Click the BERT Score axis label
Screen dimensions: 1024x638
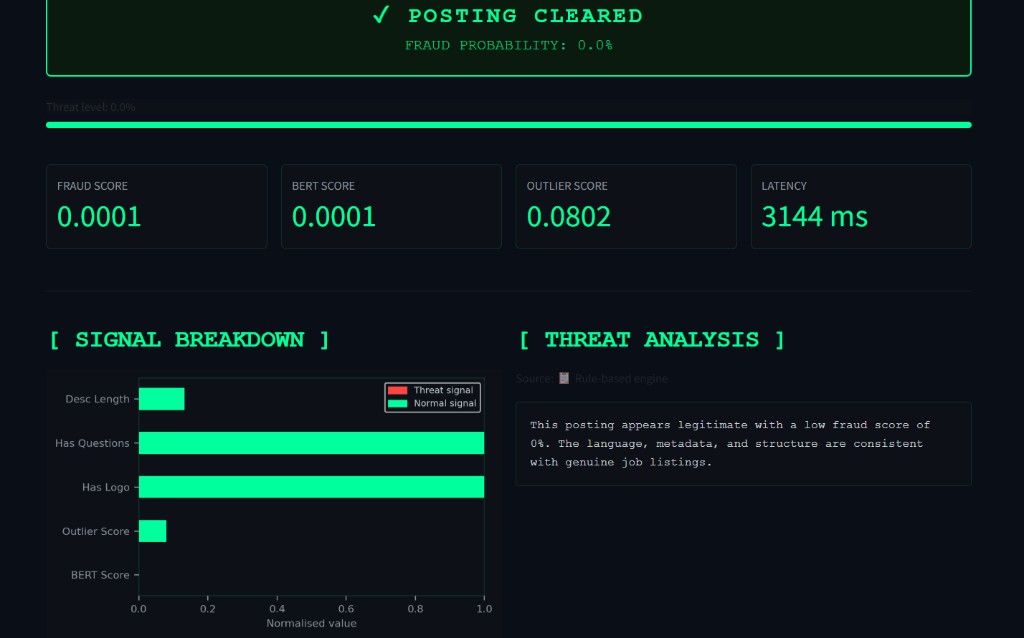coord(100,575)
